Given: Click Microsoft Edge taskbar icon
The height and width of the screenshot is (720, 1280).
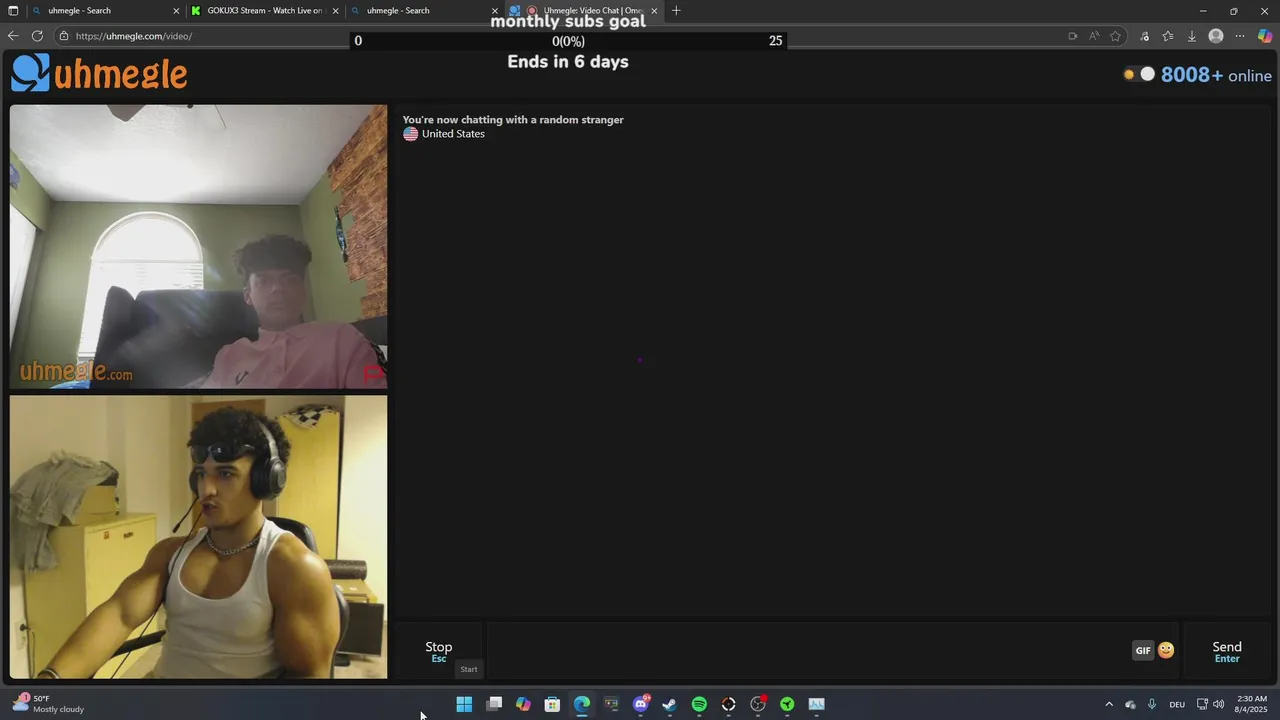Looking at the screenshot, I should point(582,704).
